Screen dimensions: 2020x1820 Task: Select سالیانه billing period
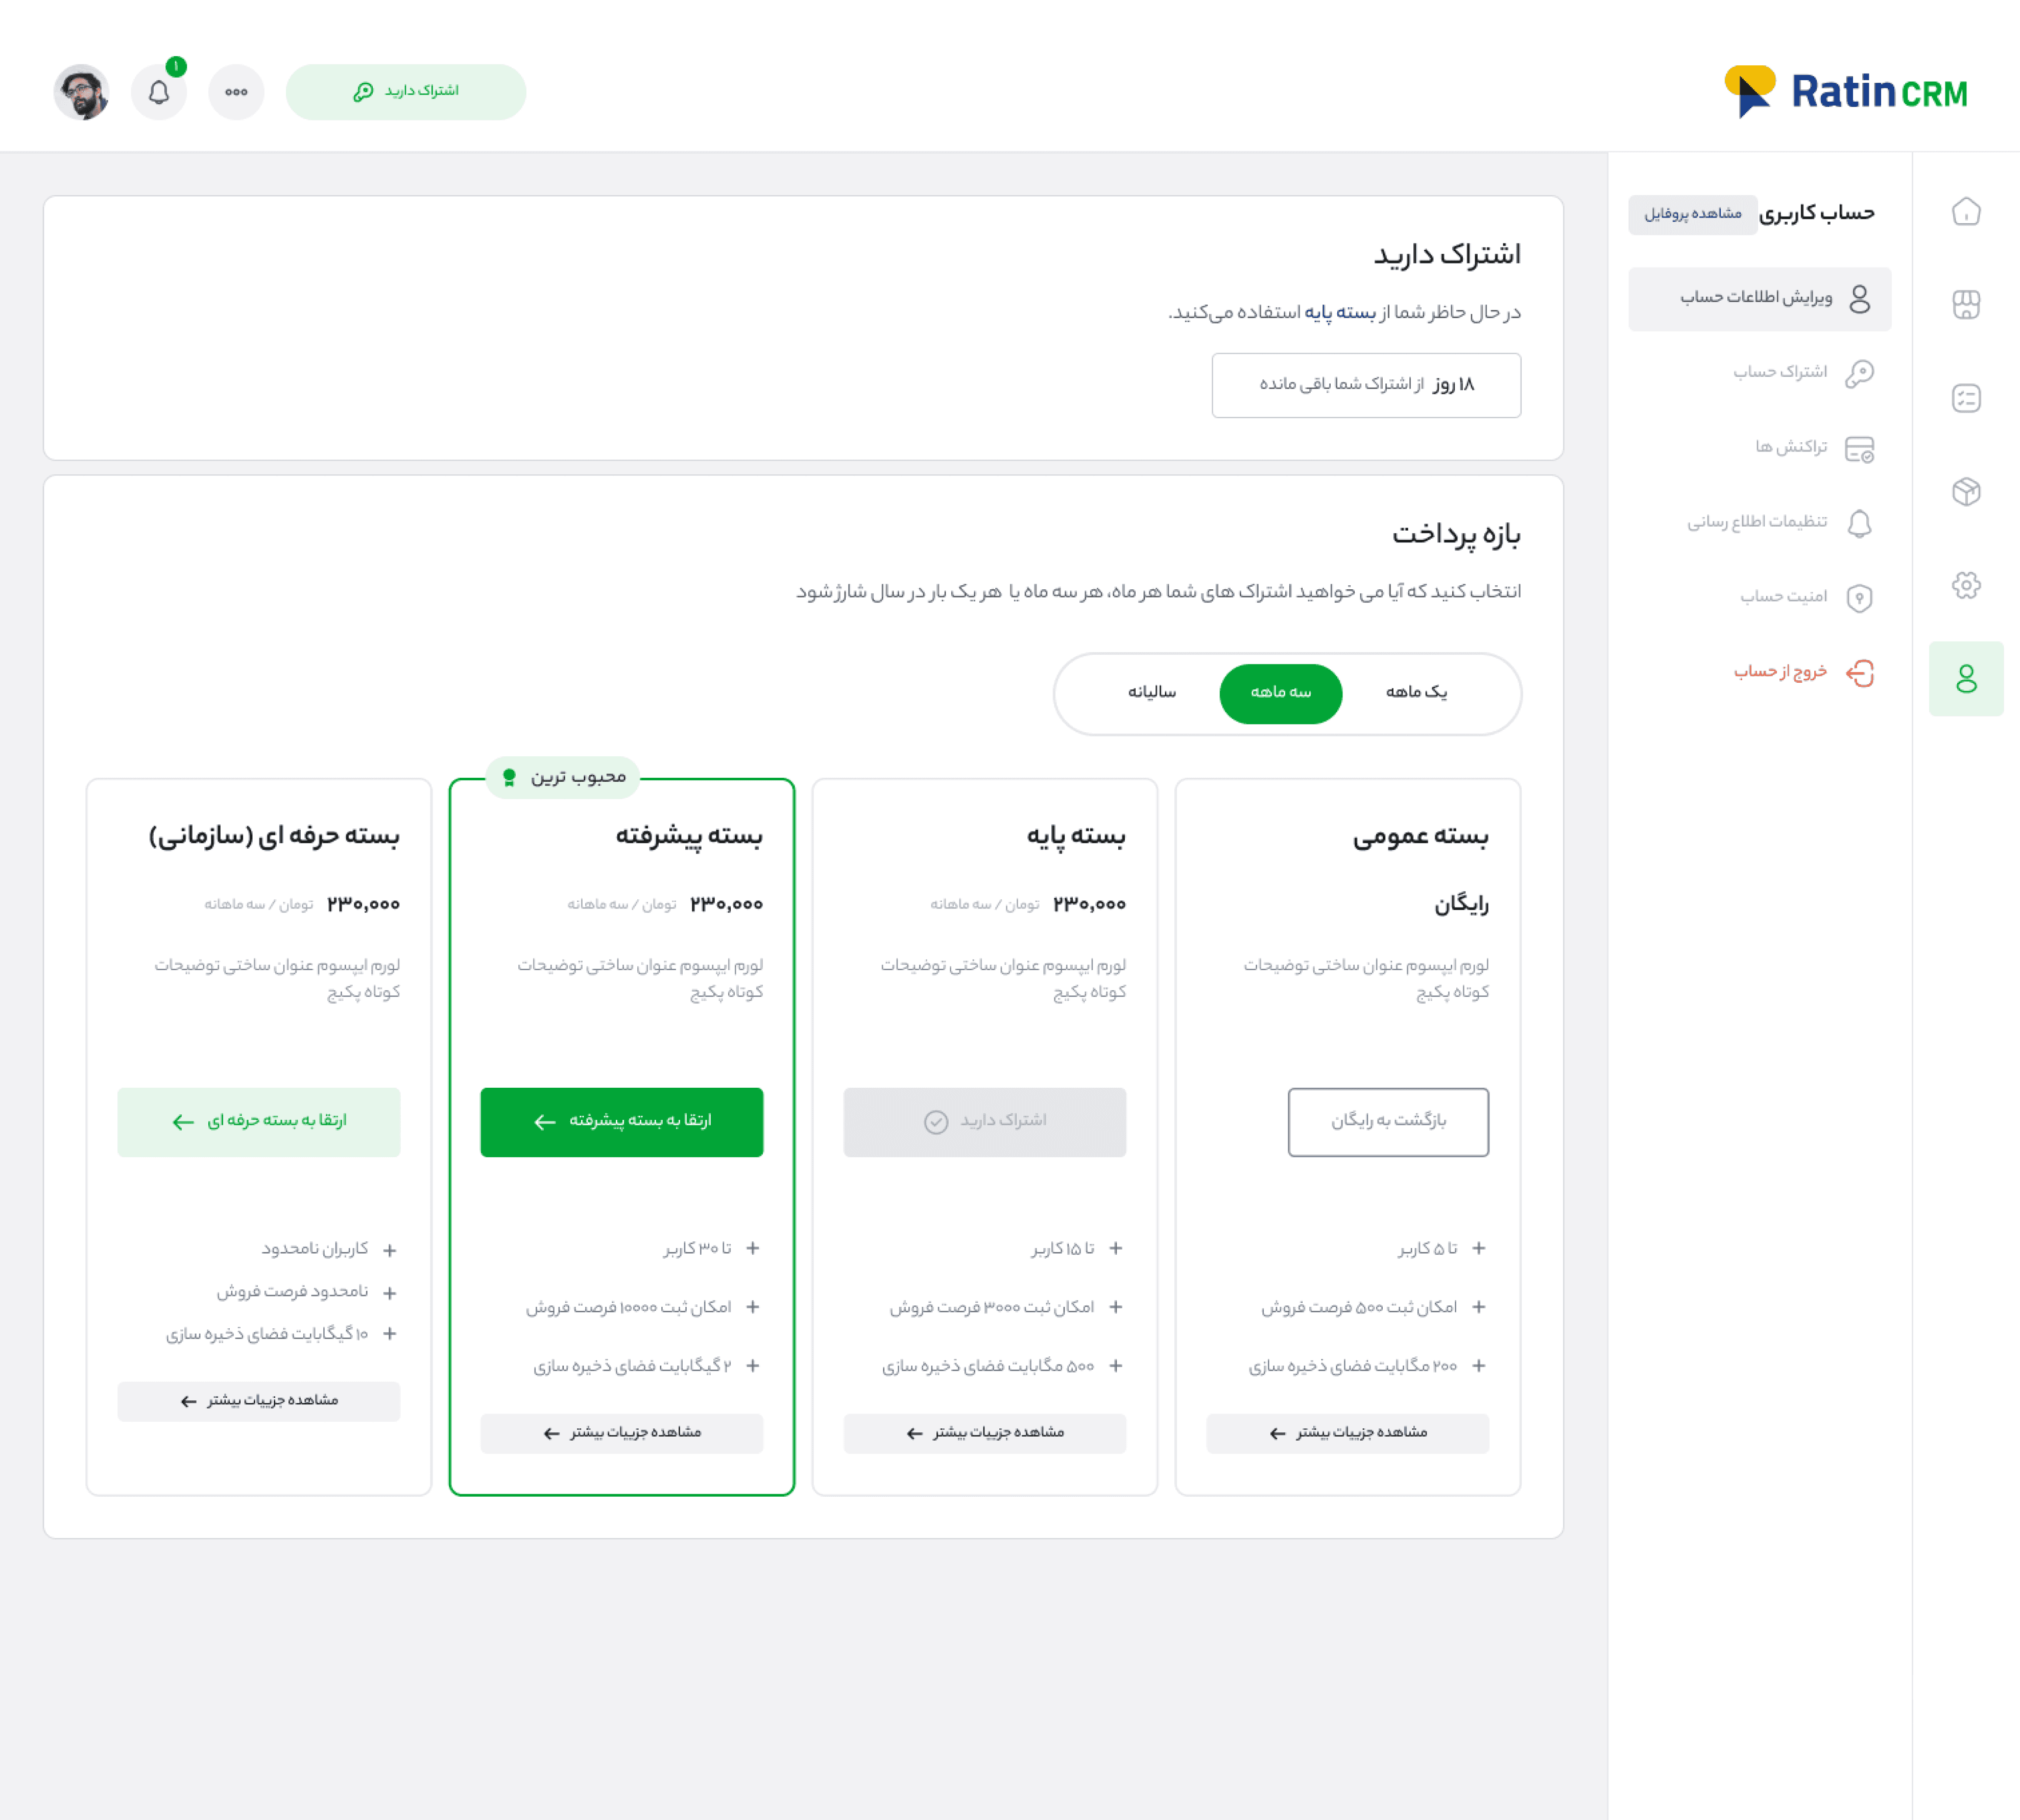pos(1152,693)
